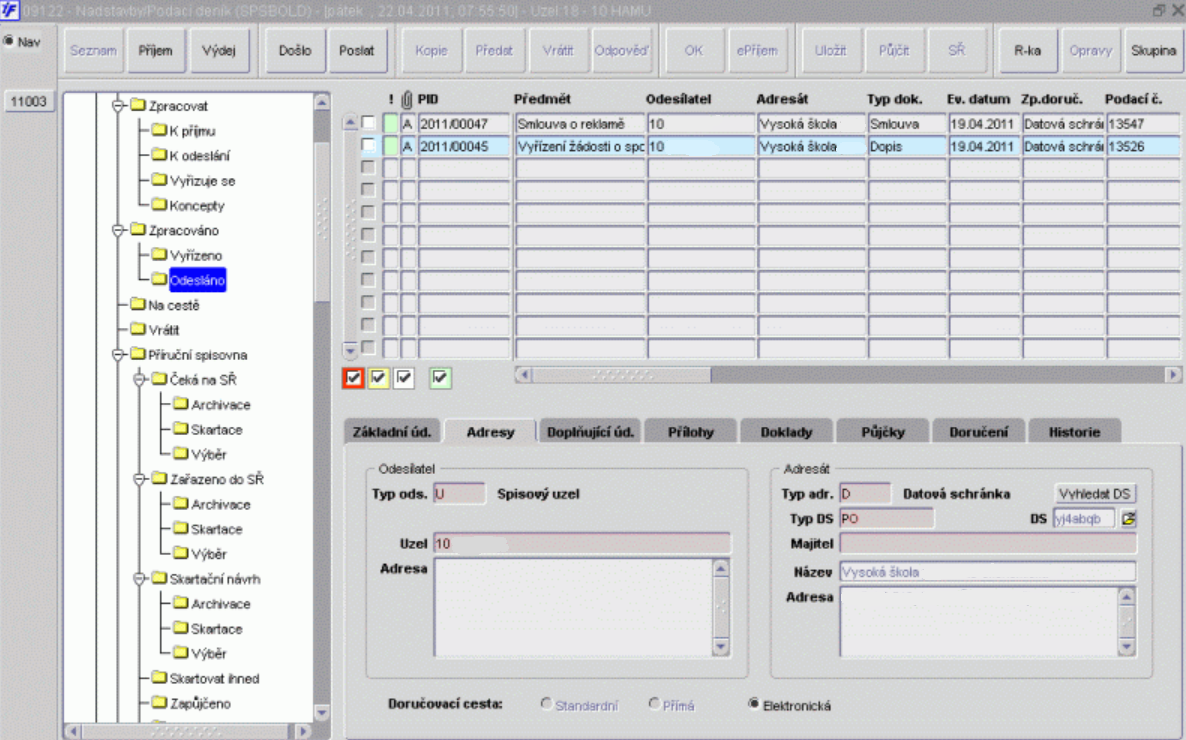This screenshot has height=740, width=1186.
Task: Collapse the Zpracovat tree node
Action: coord(118,106)
